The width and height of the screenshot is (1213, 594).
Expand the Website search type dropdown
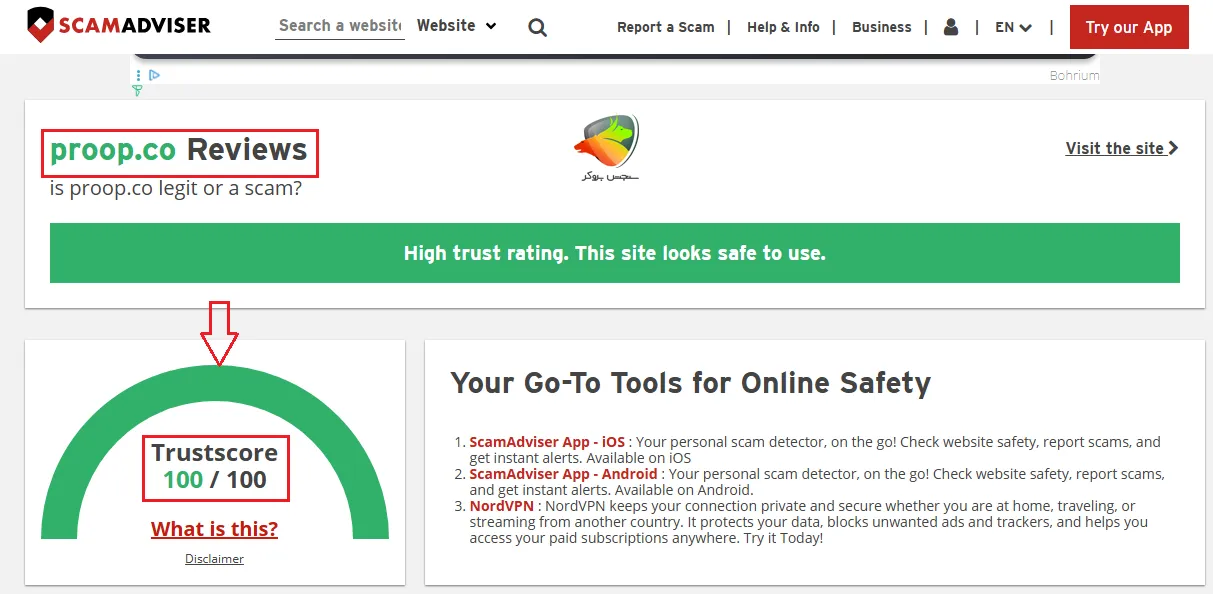[x=456, y=26]
